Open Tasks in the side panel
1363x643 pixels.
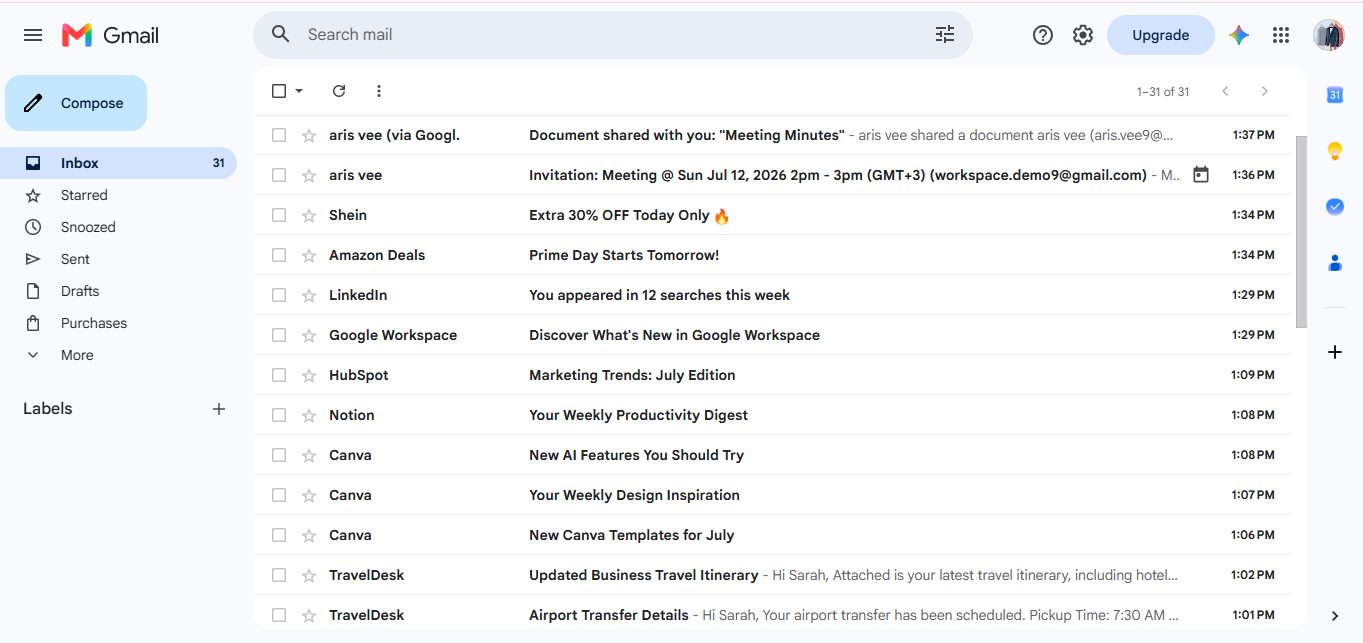point(1334,206)
